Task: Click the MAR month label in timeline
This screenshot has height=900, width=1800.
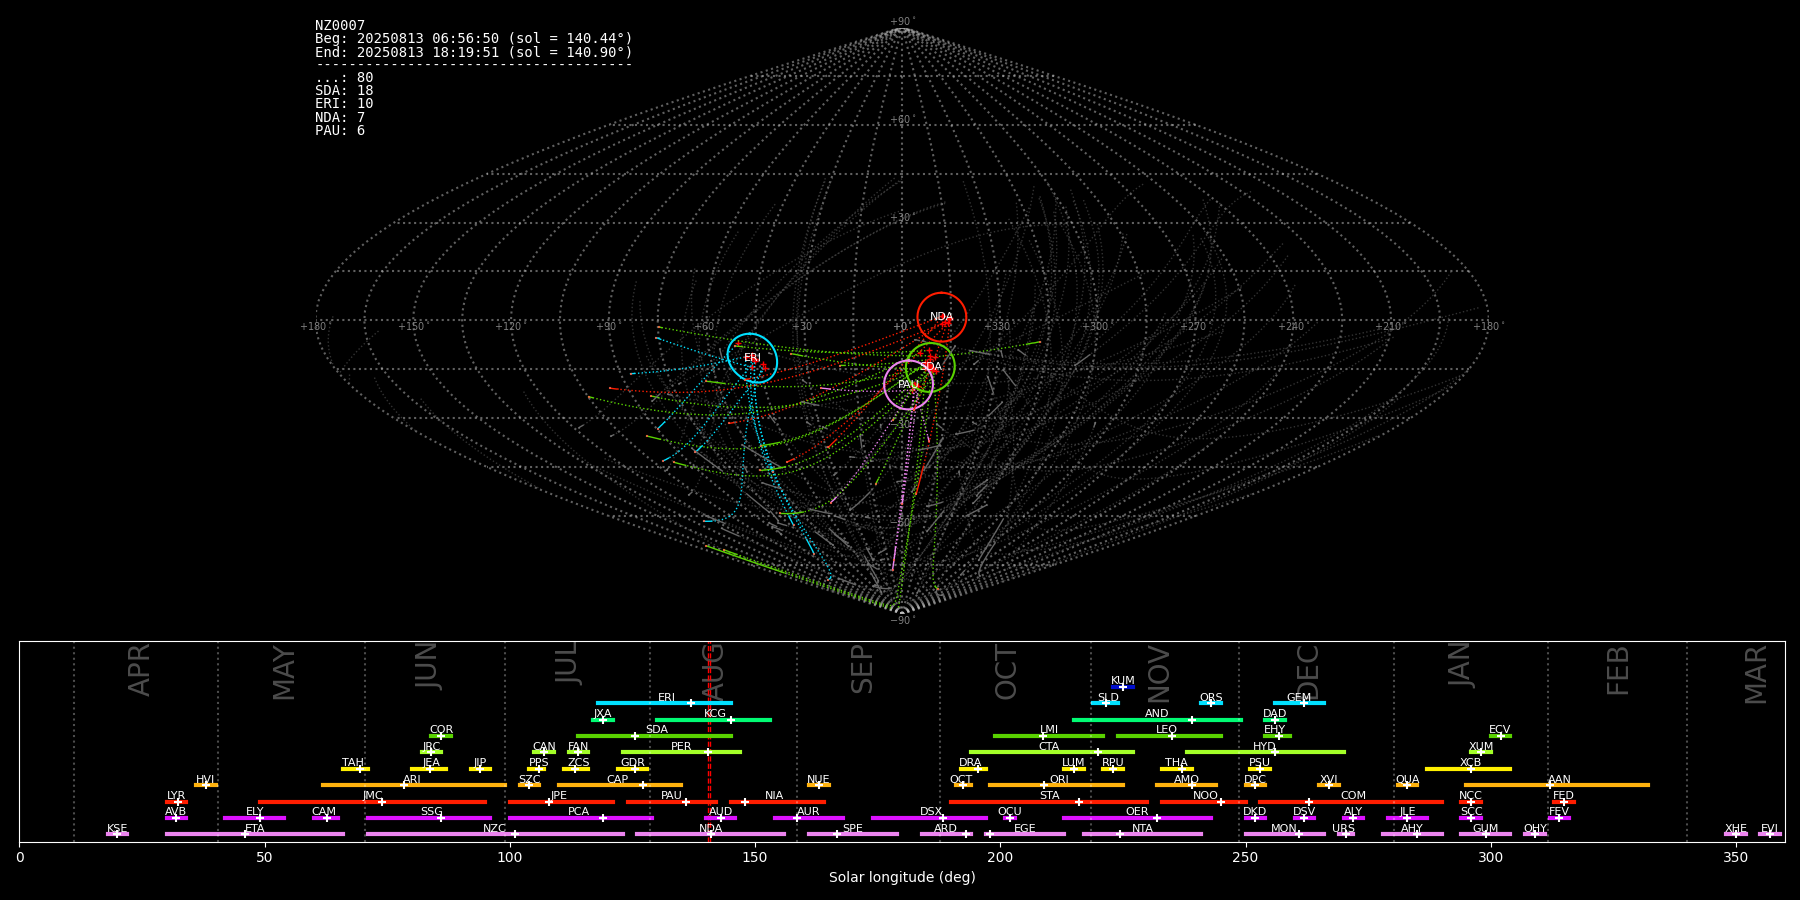Action: (1756, 675)
